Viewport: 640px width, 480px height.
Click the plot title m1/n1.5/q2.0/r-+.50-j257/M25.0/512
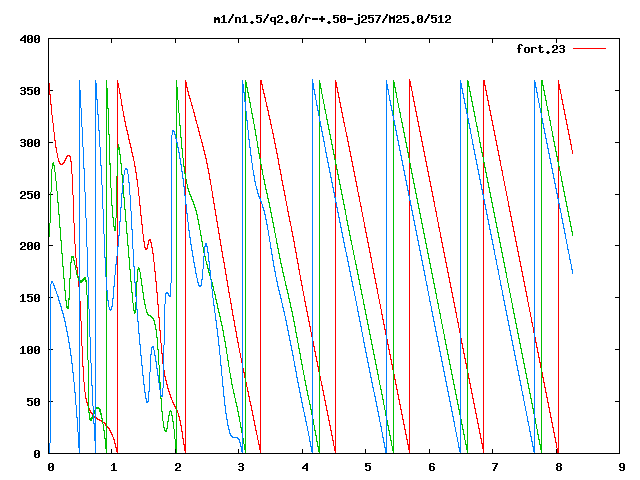tap(333, 19)
